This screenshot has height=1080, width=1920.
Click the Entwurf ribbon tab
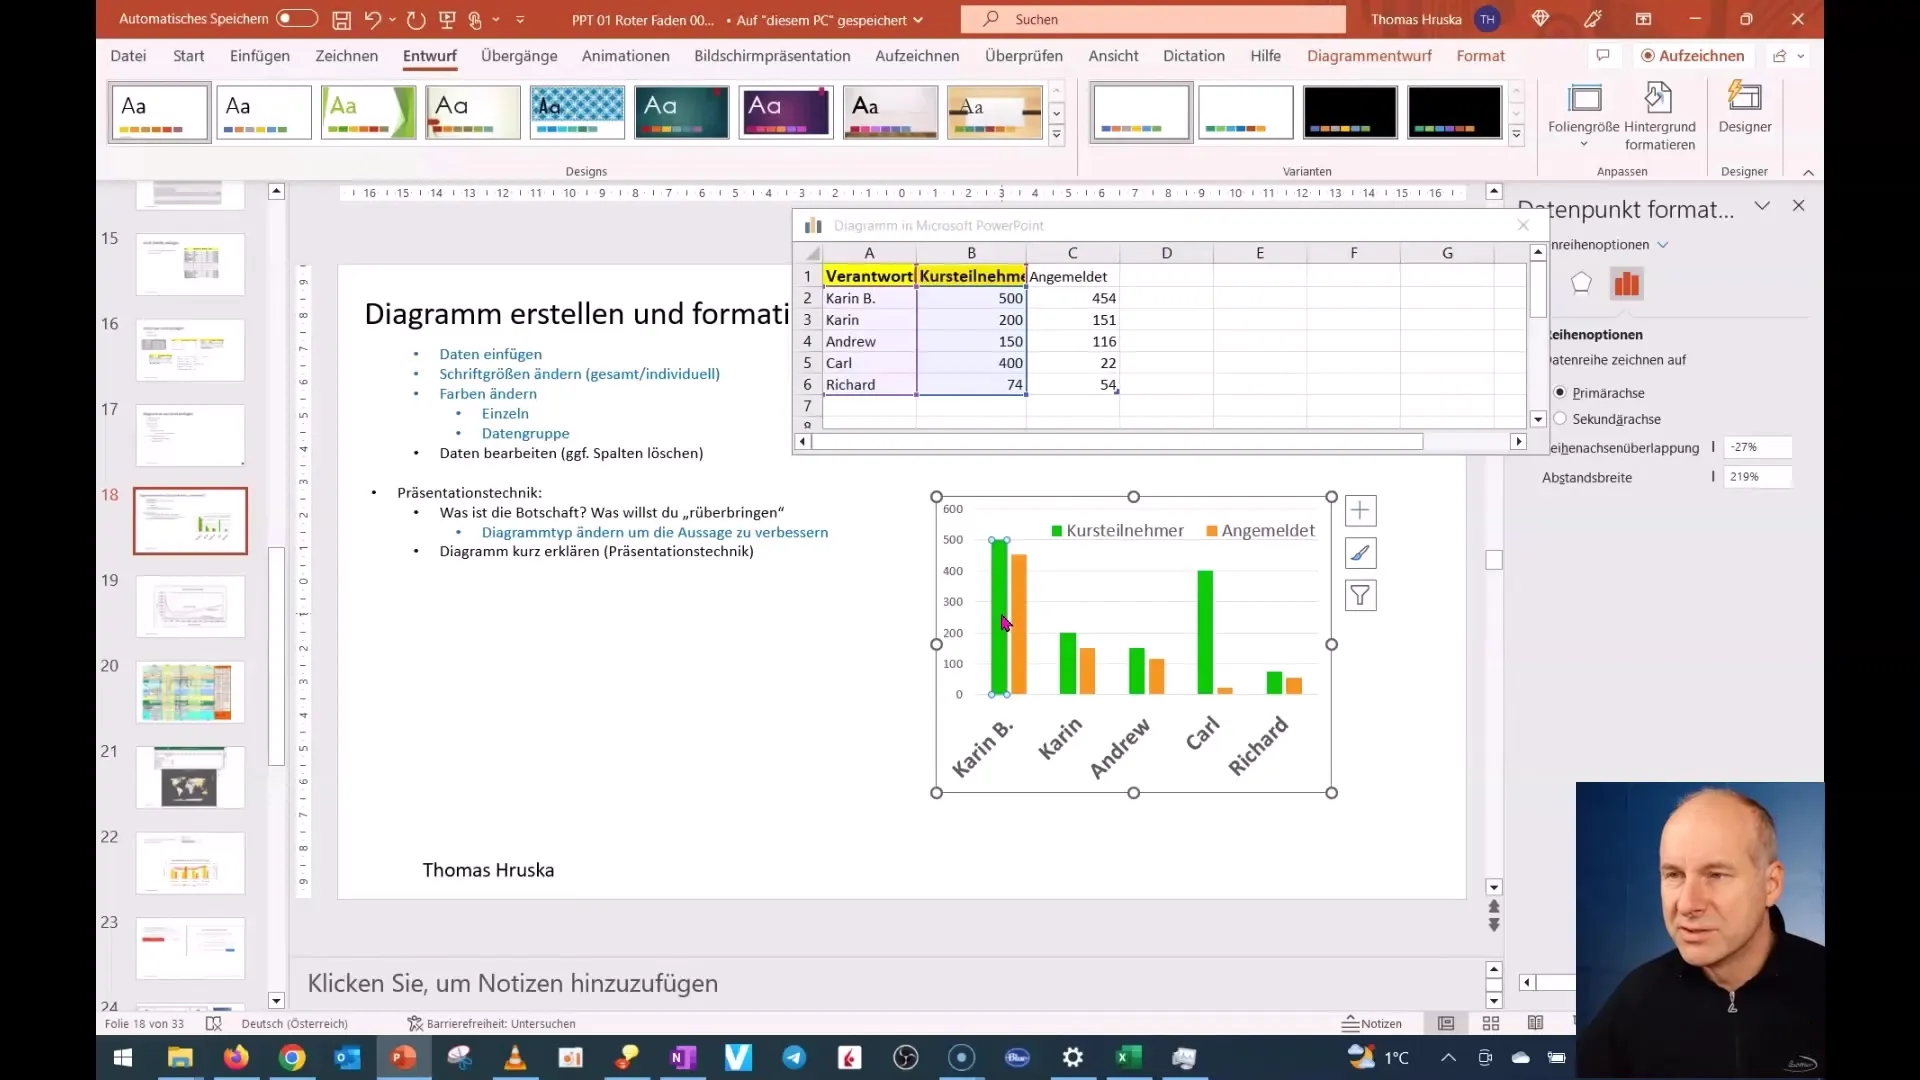(x=430, y=55)
